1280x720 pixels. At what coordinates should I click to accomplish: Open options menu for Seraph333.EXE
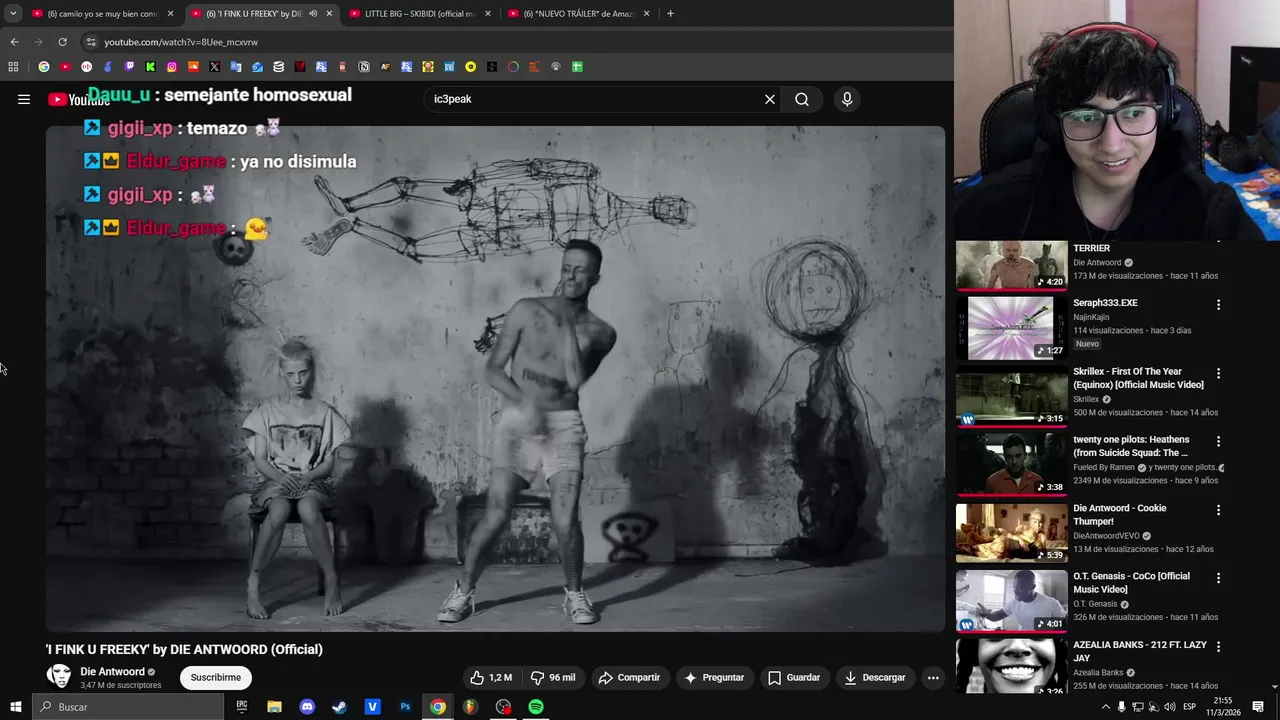tap(1218, 305)
